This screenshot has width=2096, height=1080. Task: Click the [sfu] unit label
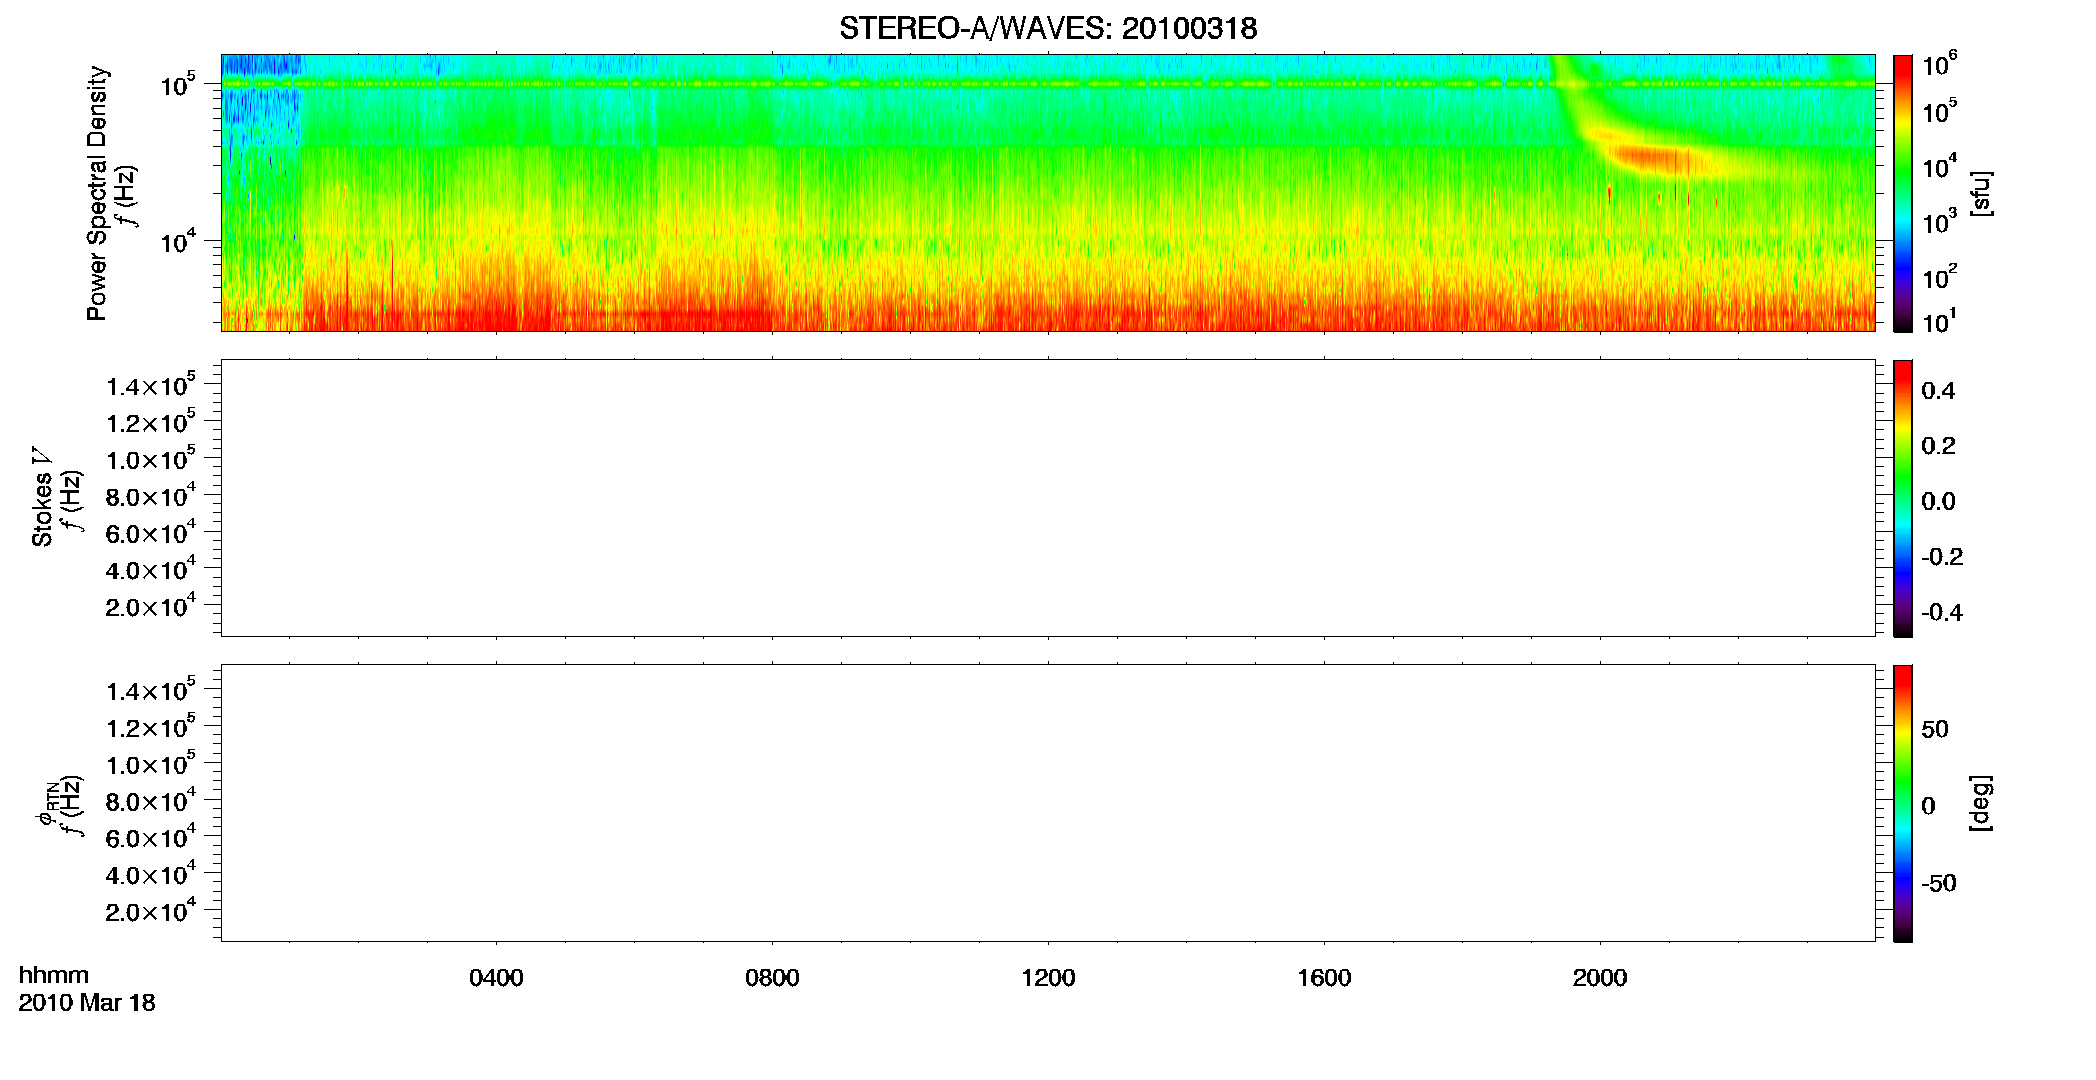tap(1981, 193)
